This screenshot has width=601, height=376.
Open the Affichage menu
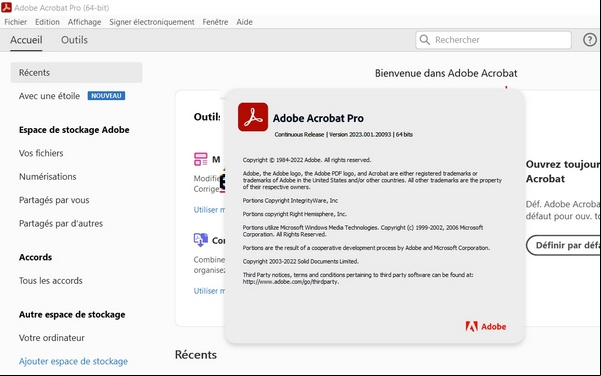pyautogui.click(x=84, y=22)
